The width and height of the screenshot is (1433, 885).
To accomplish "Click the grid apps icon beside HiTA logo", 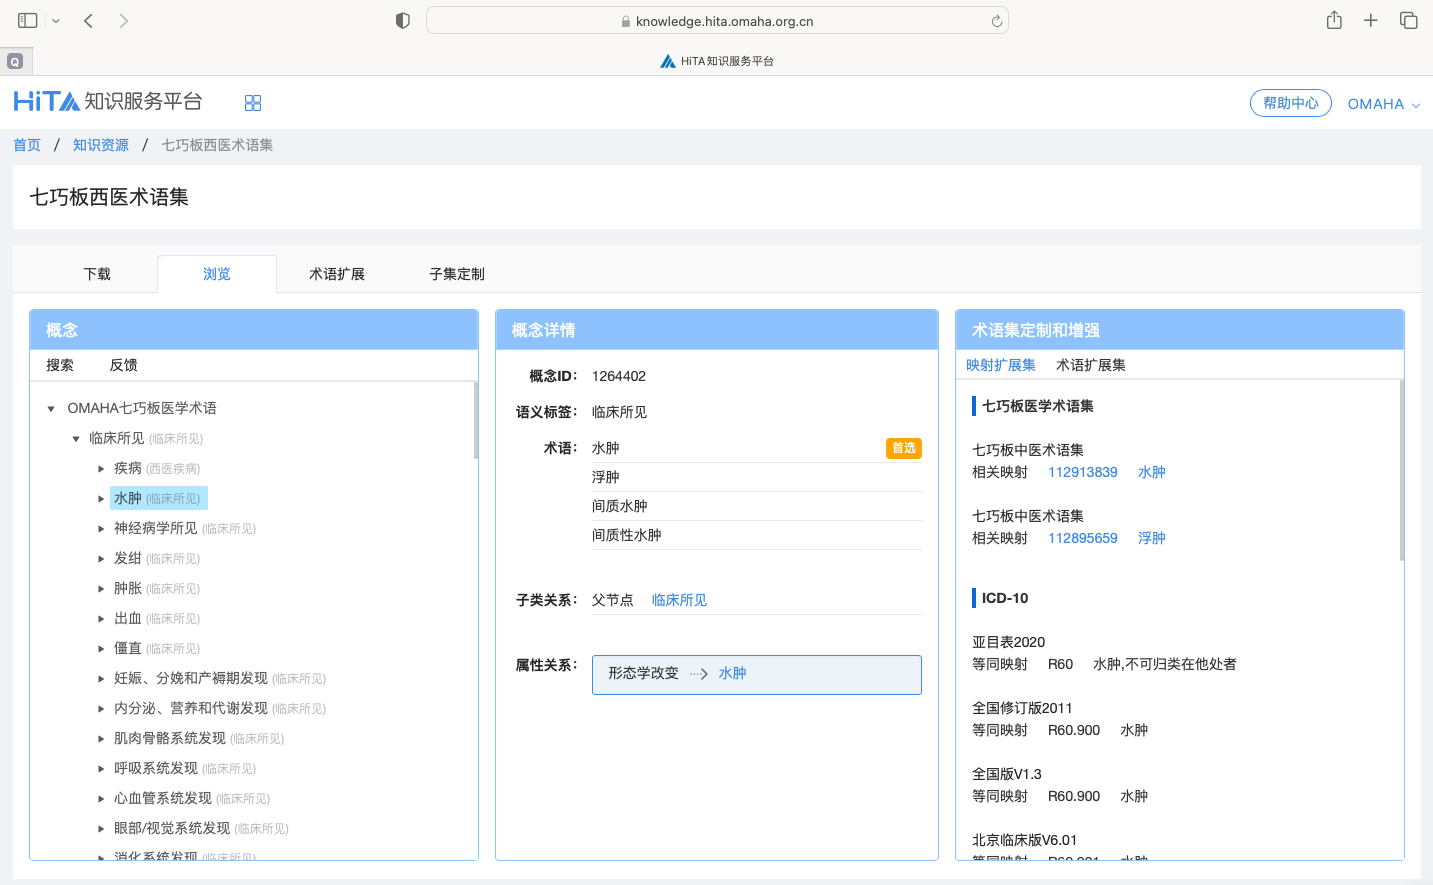I will coord(253,103).
